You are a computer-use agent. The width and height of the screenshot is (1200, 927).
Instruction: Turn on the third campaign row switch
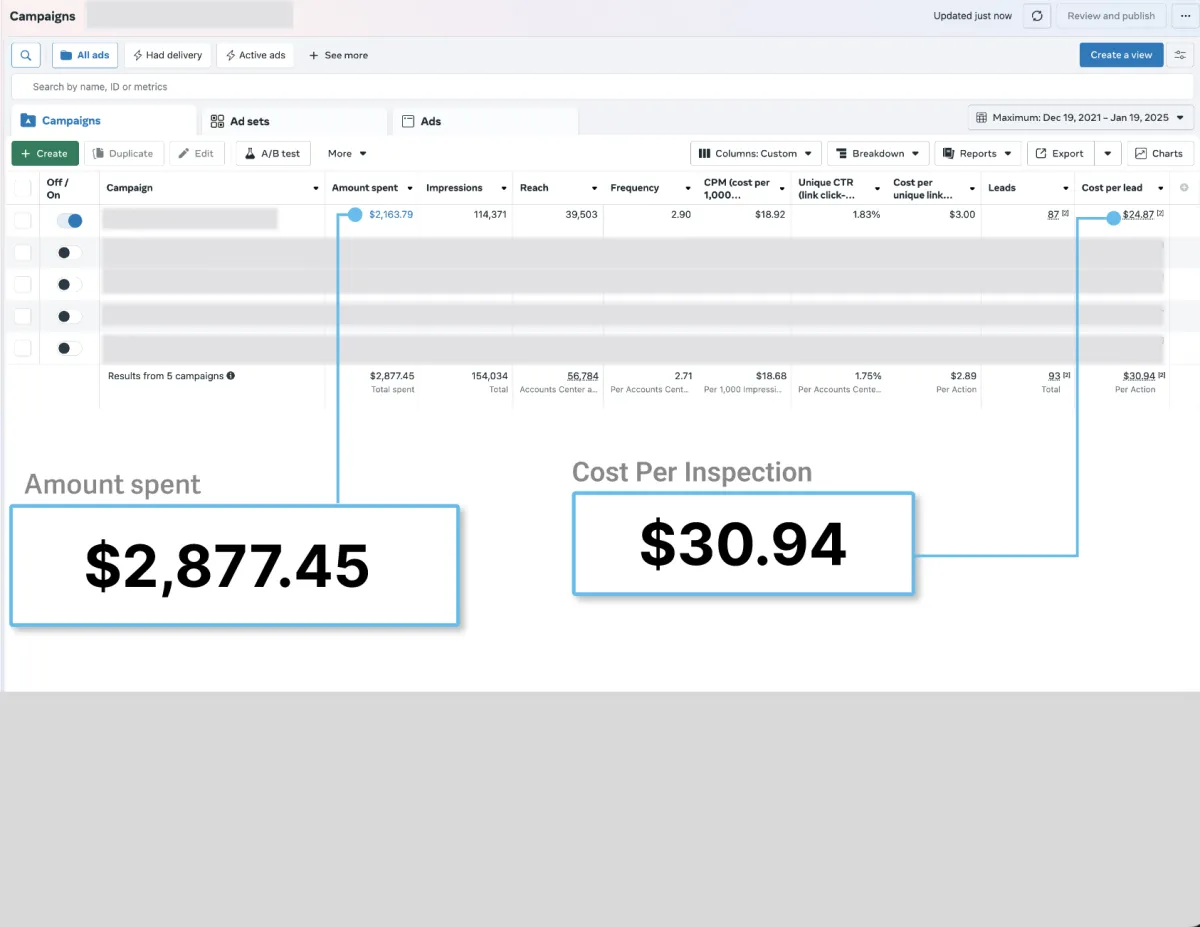pos(69,284)
